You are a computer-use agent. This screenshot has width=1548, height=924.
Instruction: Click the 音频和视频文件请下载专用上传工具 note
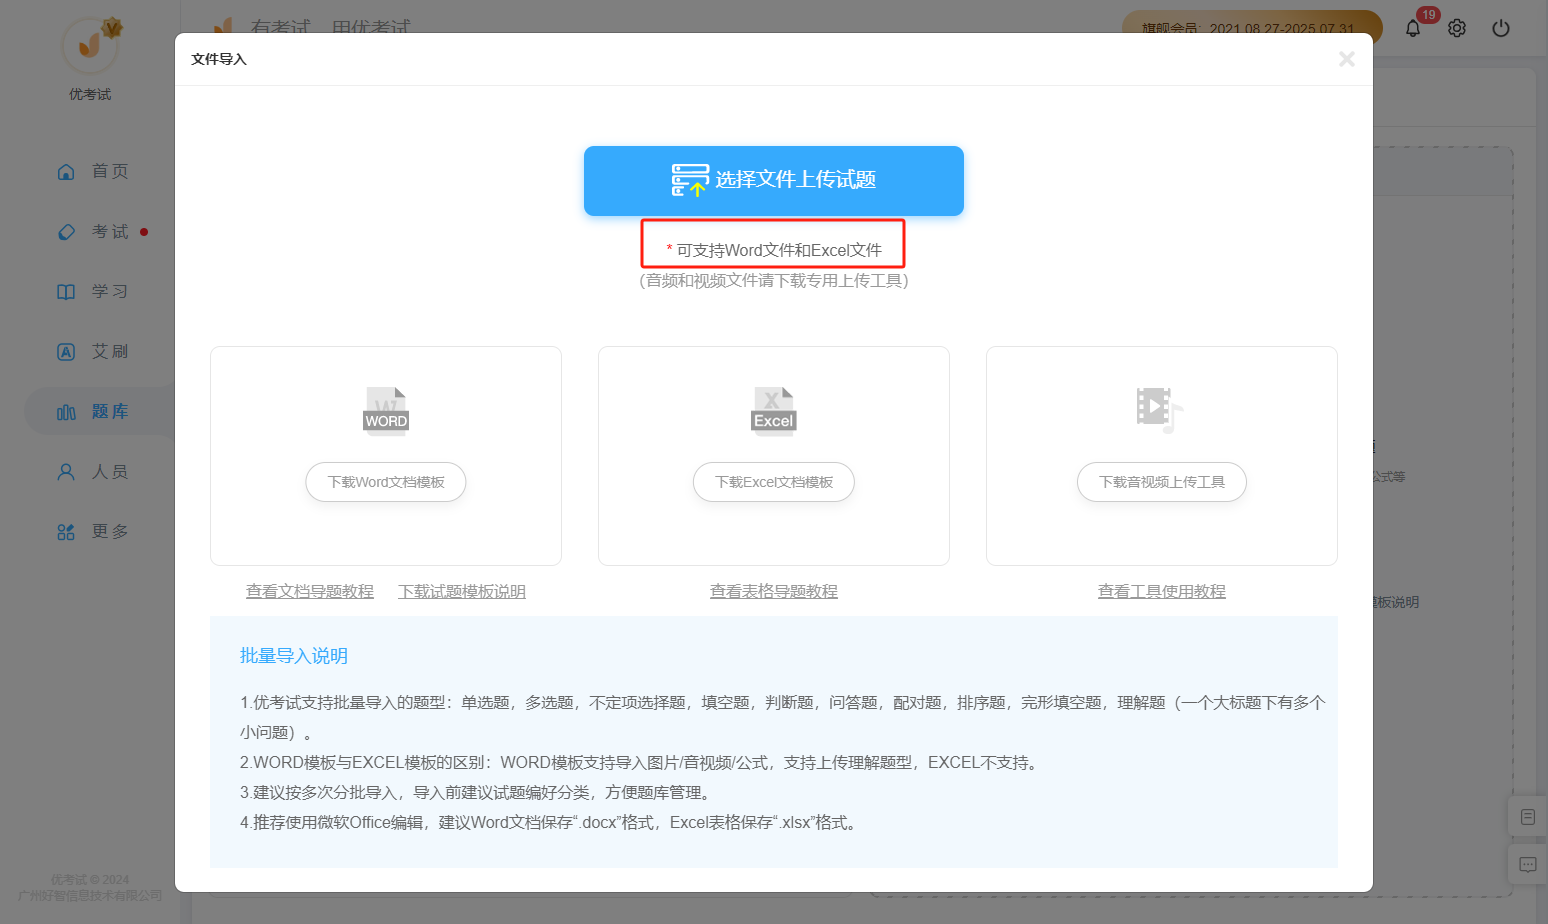click(x=774, y=281)
